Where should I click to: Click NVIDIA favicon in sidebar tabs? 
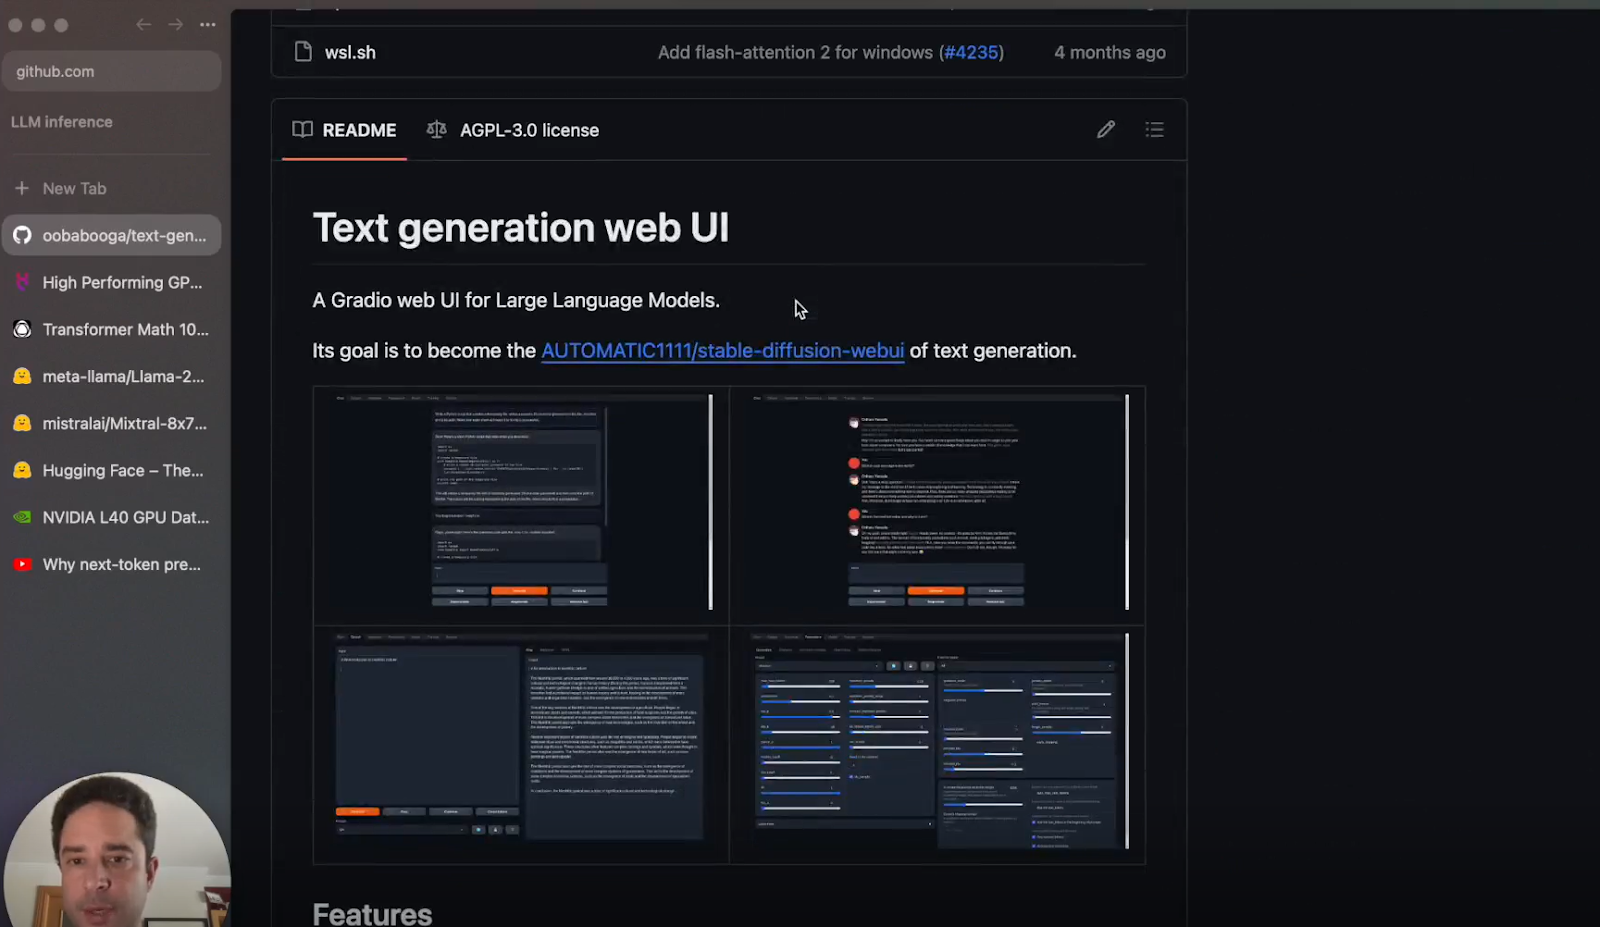pos(22,518)
